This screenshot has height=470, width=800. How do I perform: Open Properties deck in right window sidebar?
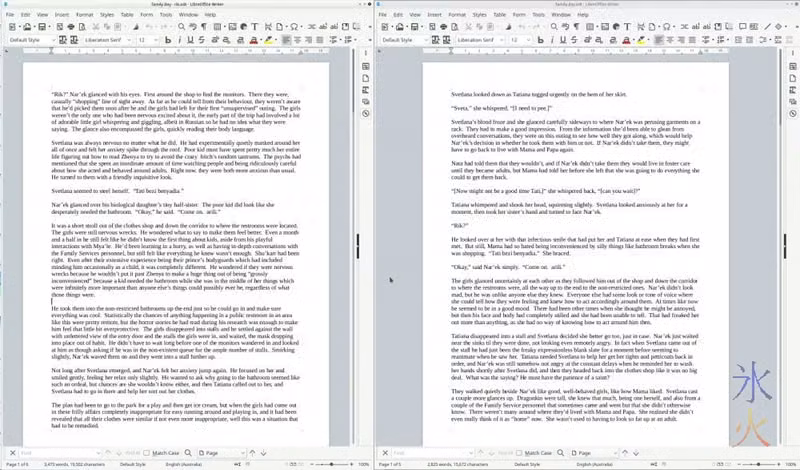(792, 66)
